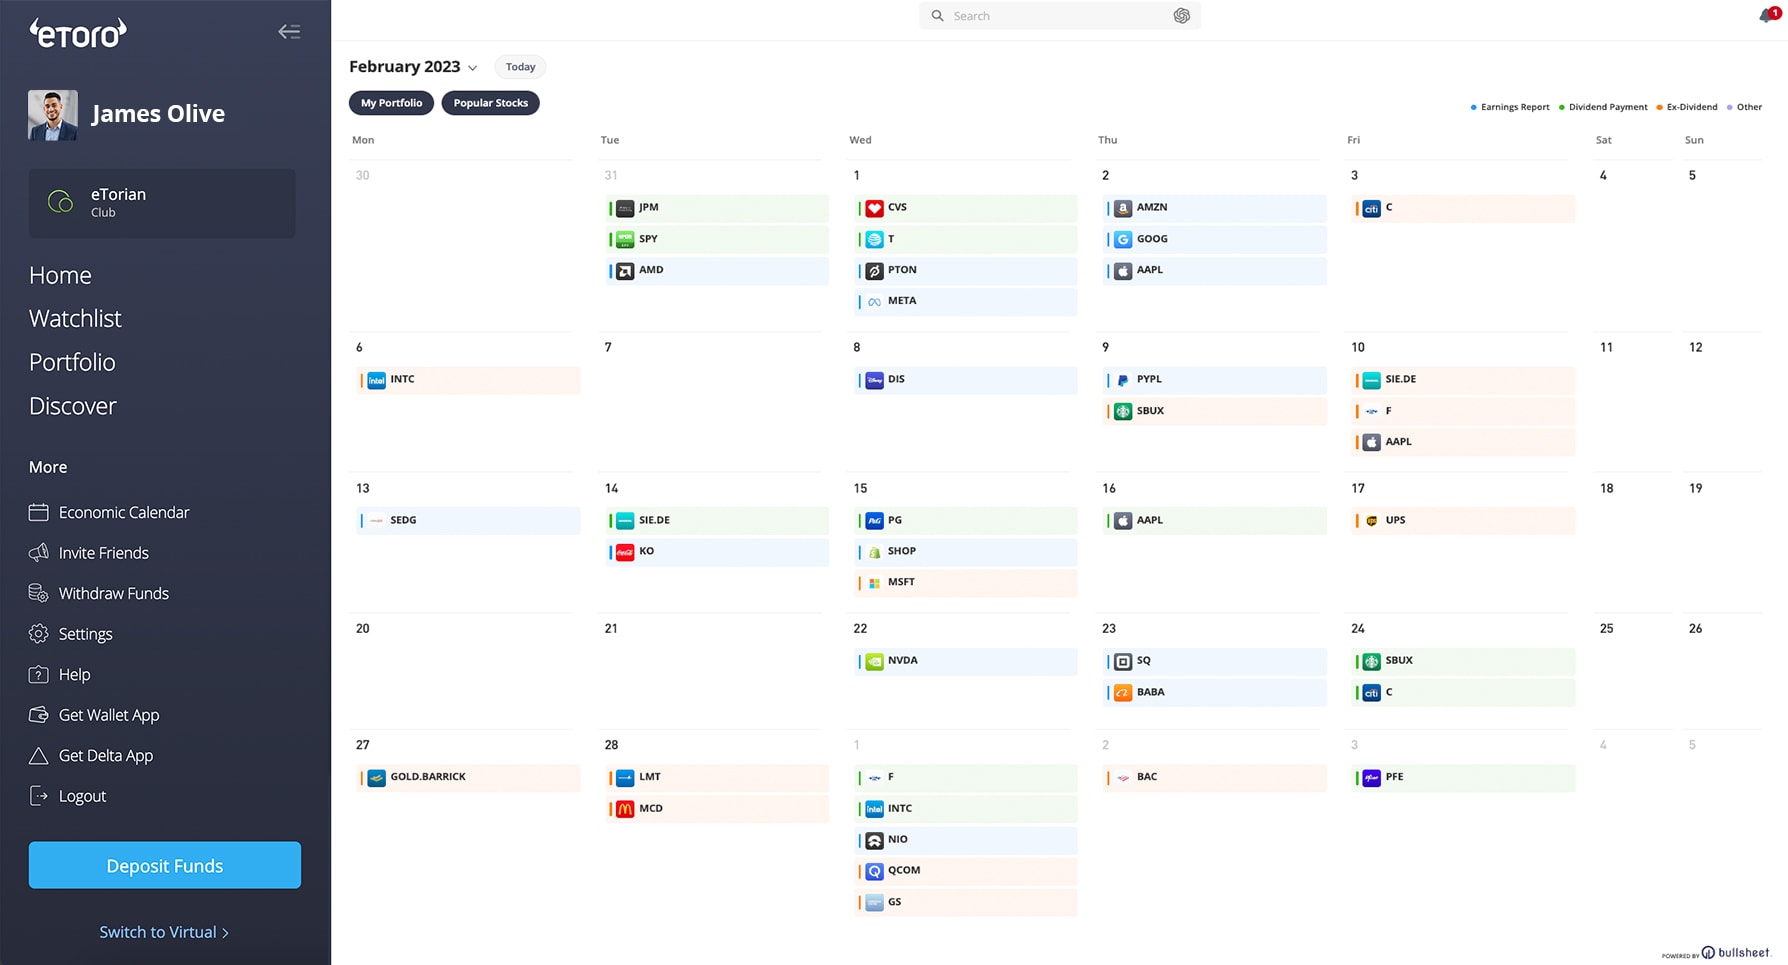Open the LMT event on February 28
Image resolution: width=1788 pixels, height=965 pixels.
click(x=718, y=777)
